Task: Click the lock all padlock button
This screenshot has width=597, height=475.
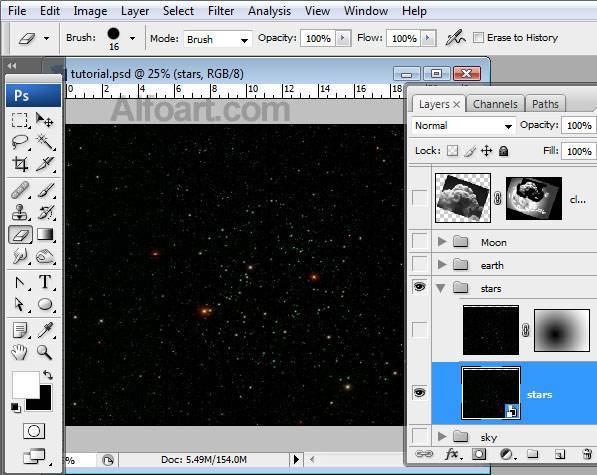Action: [503, 151]
